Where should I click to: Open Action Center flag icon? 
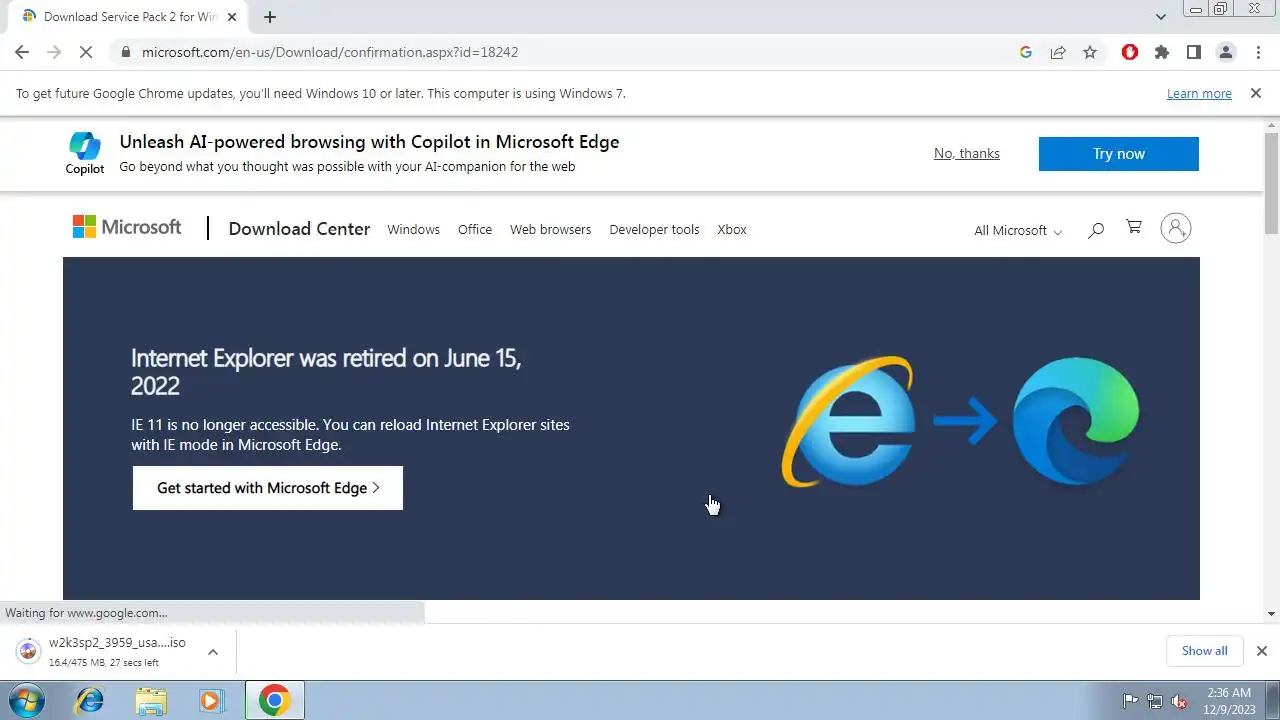point(1130,701)
